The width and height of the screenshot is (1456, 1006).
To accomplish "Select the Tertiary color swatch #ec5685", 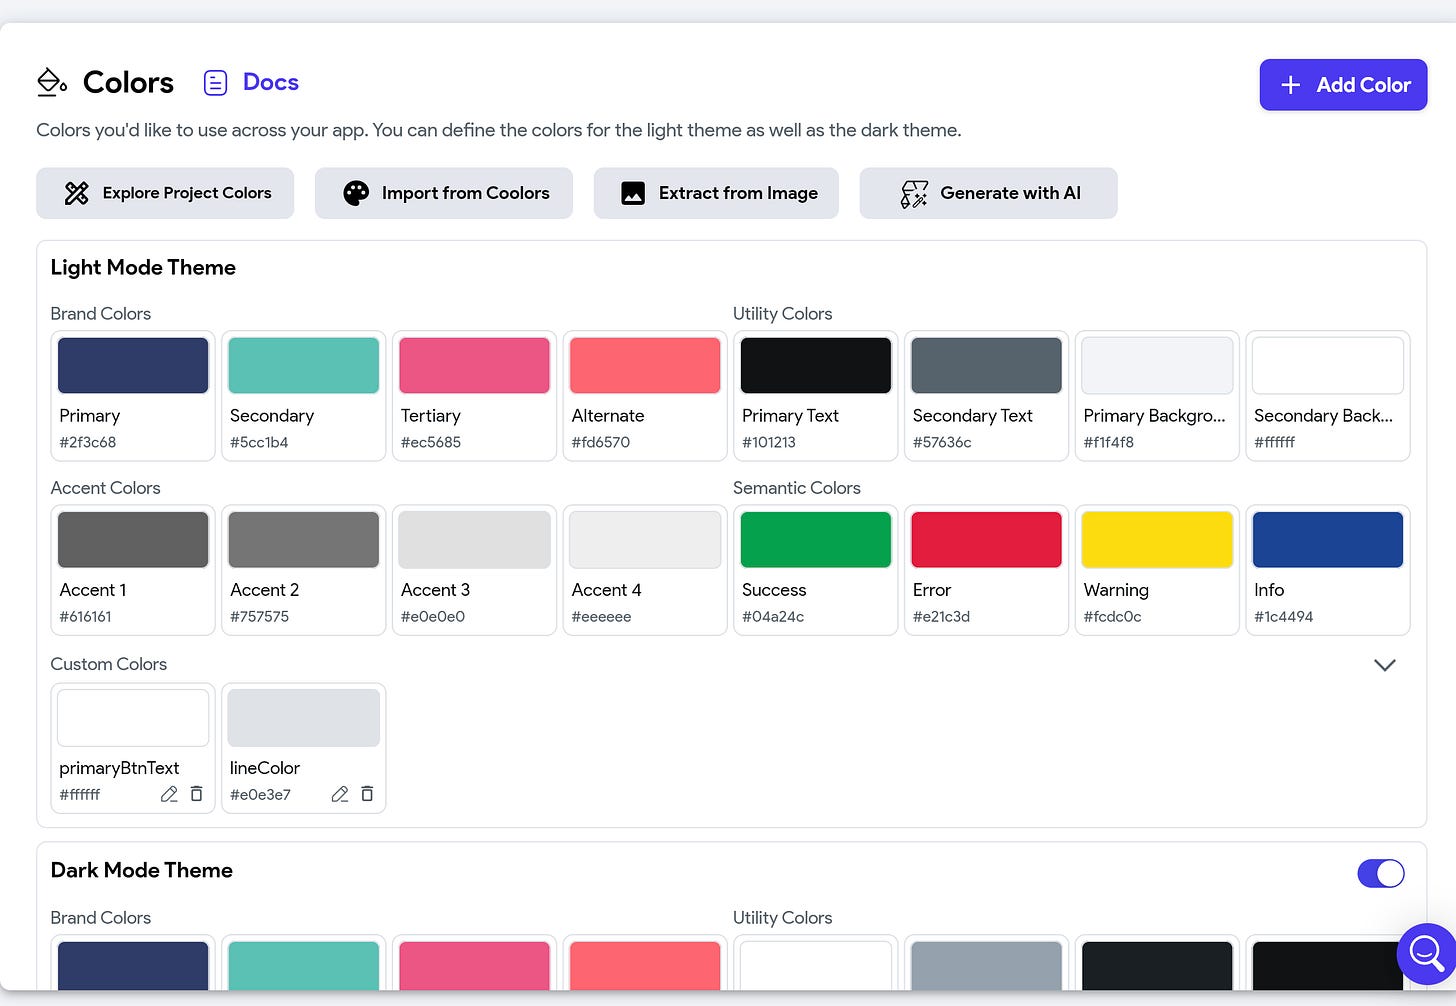I will 474,365.
